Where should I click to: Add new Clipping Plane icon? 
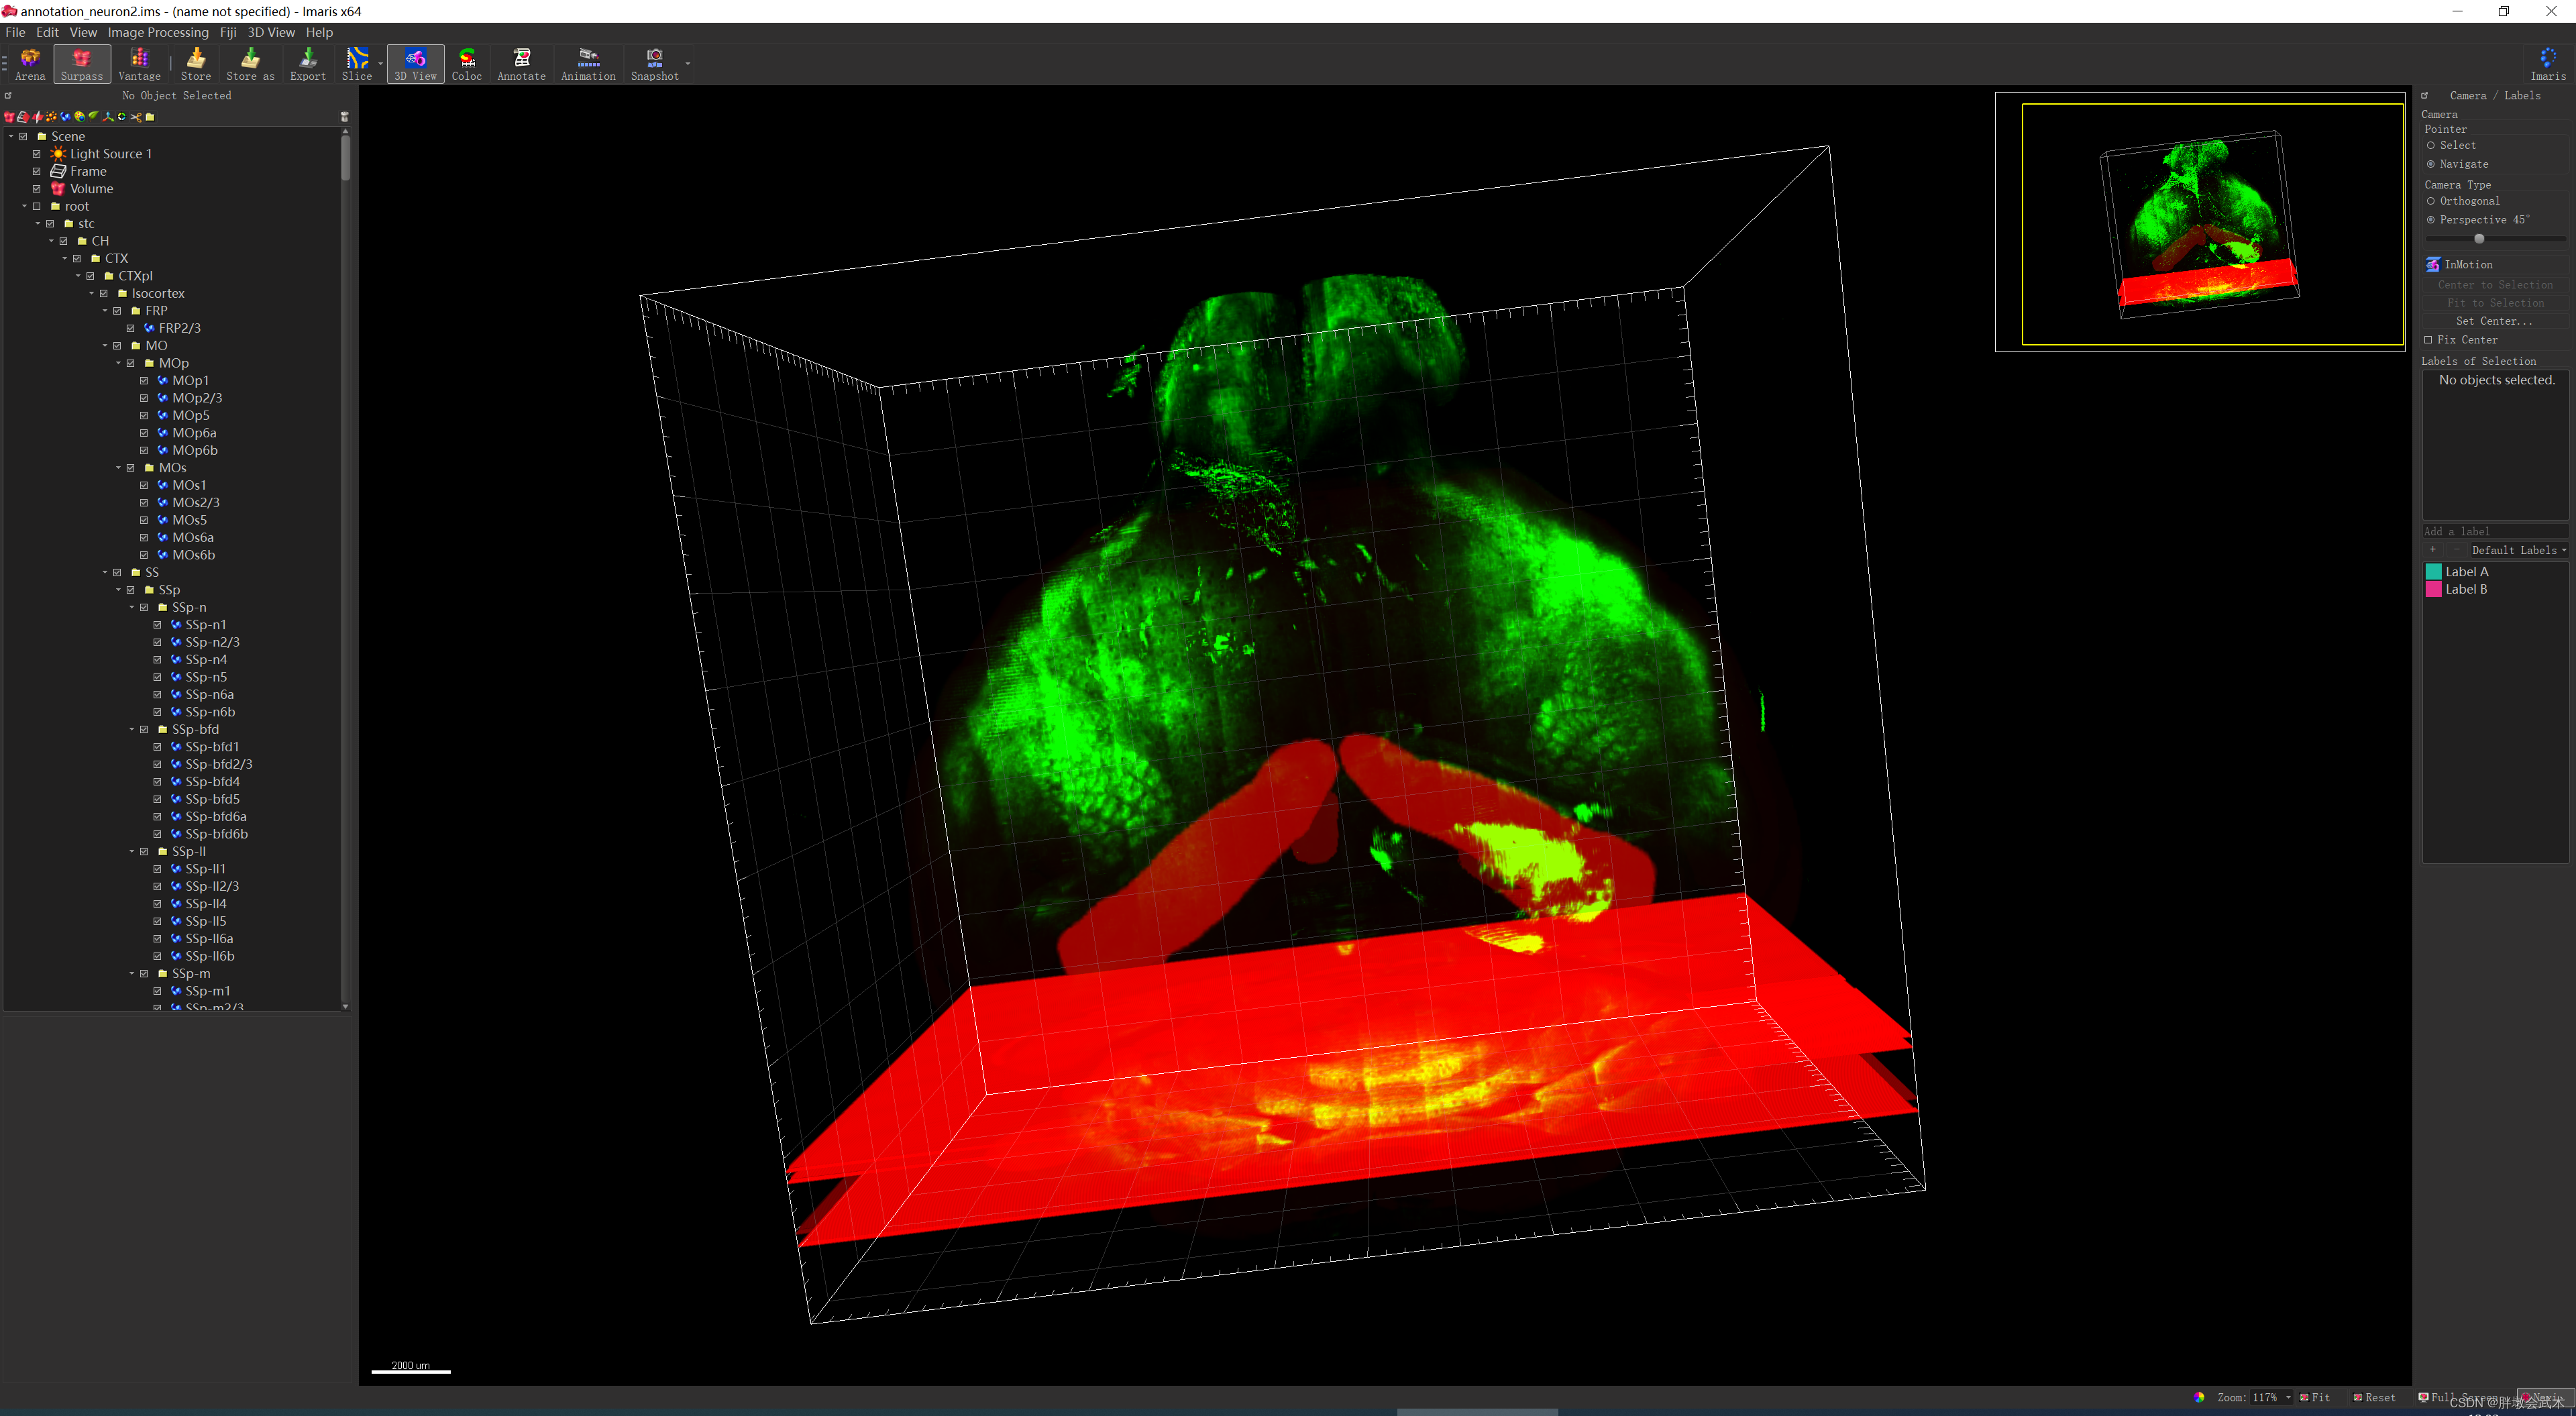point(23,117)
